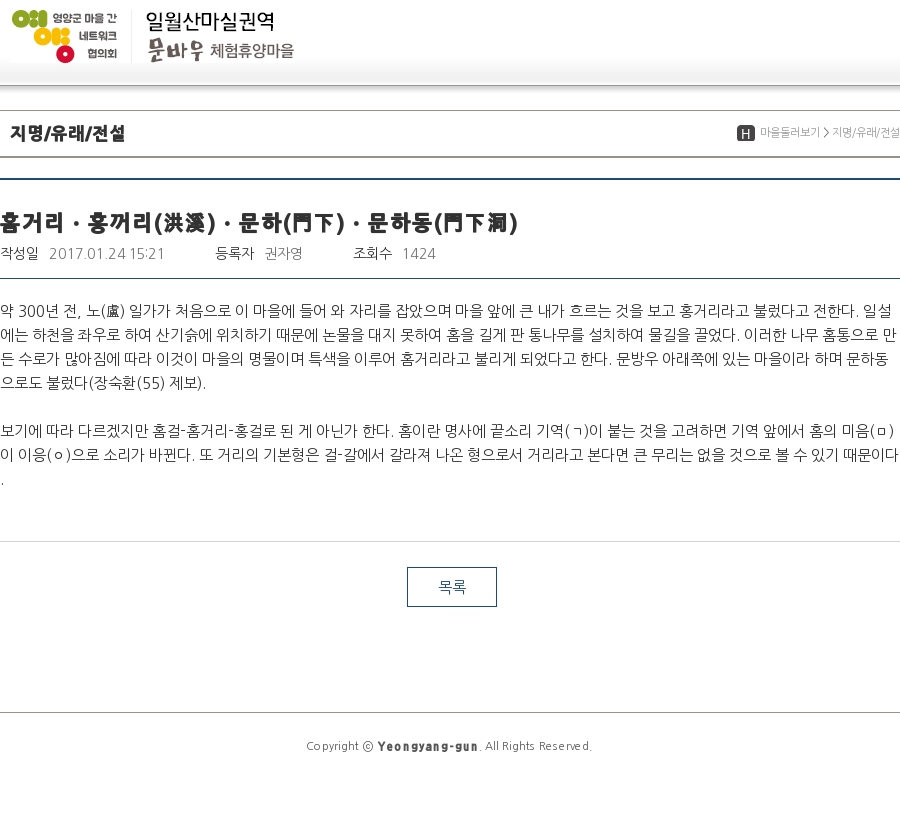Open the 지명/유래/전설 breadcrumb link

click(866, 133)
